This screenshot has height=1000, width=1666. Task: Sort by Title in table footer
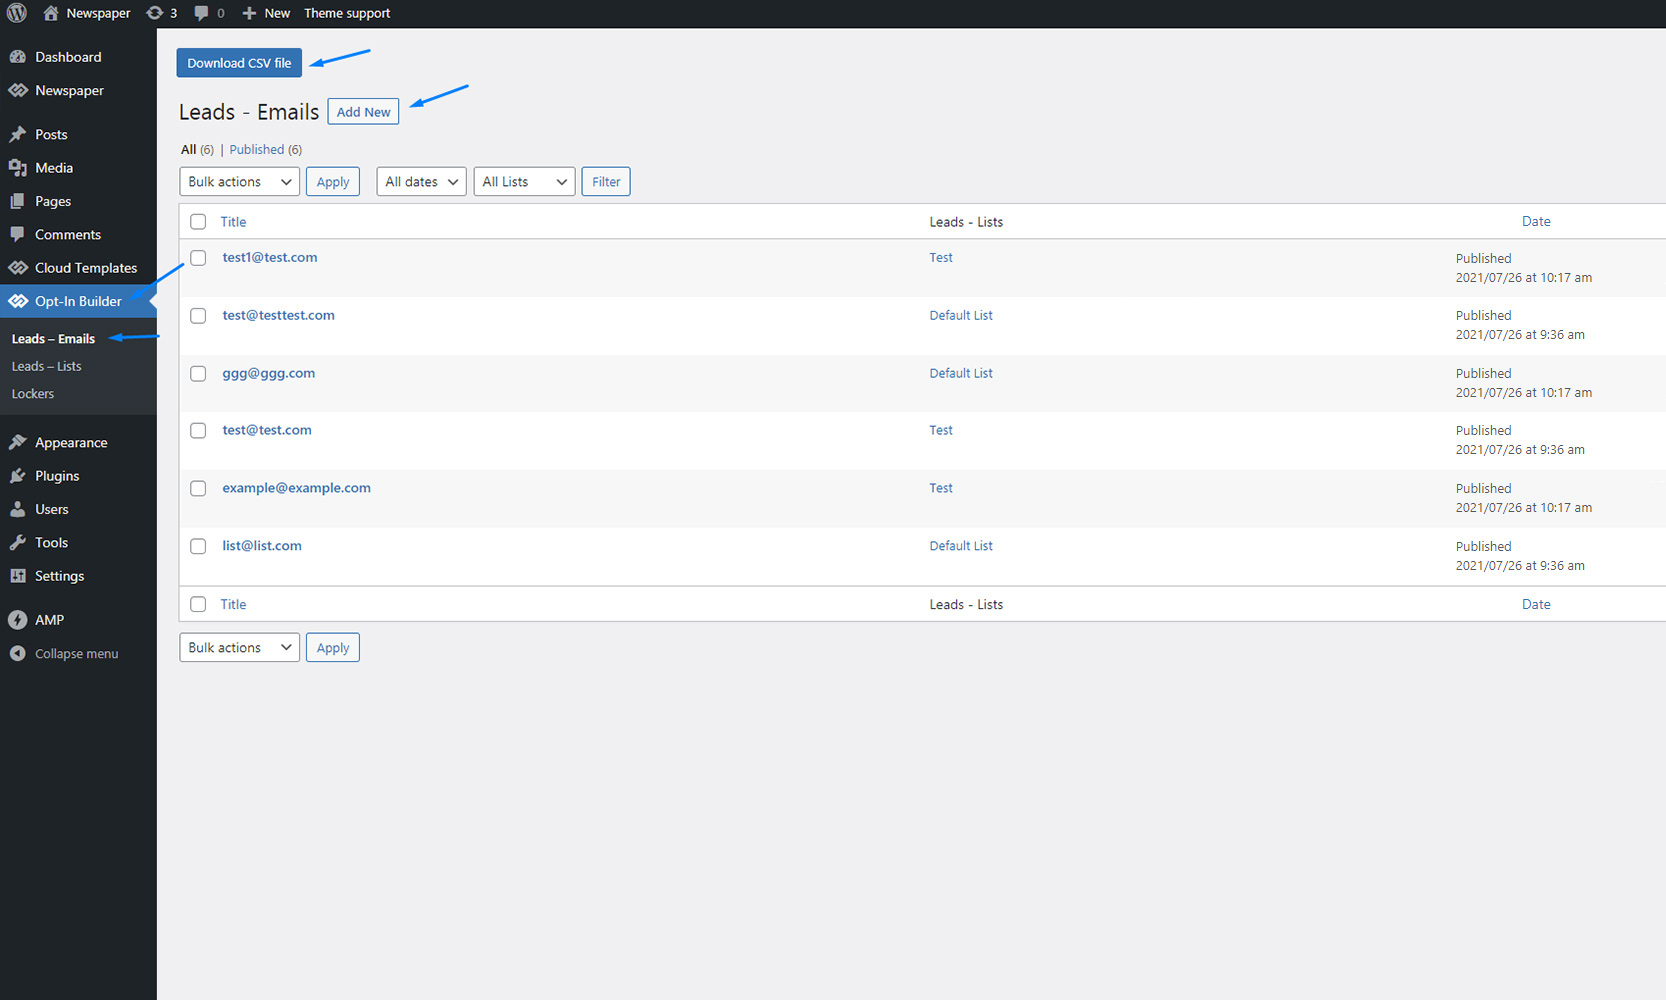pos(233,604)
